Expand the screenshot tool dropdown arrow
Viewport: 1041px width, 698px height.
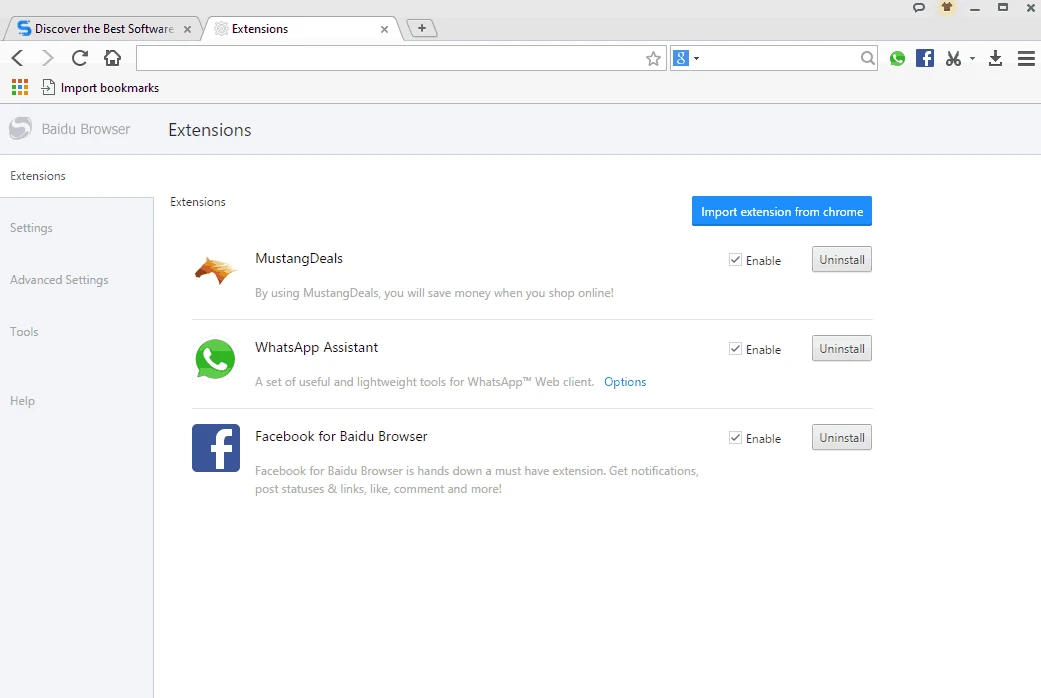click(972, 58)
